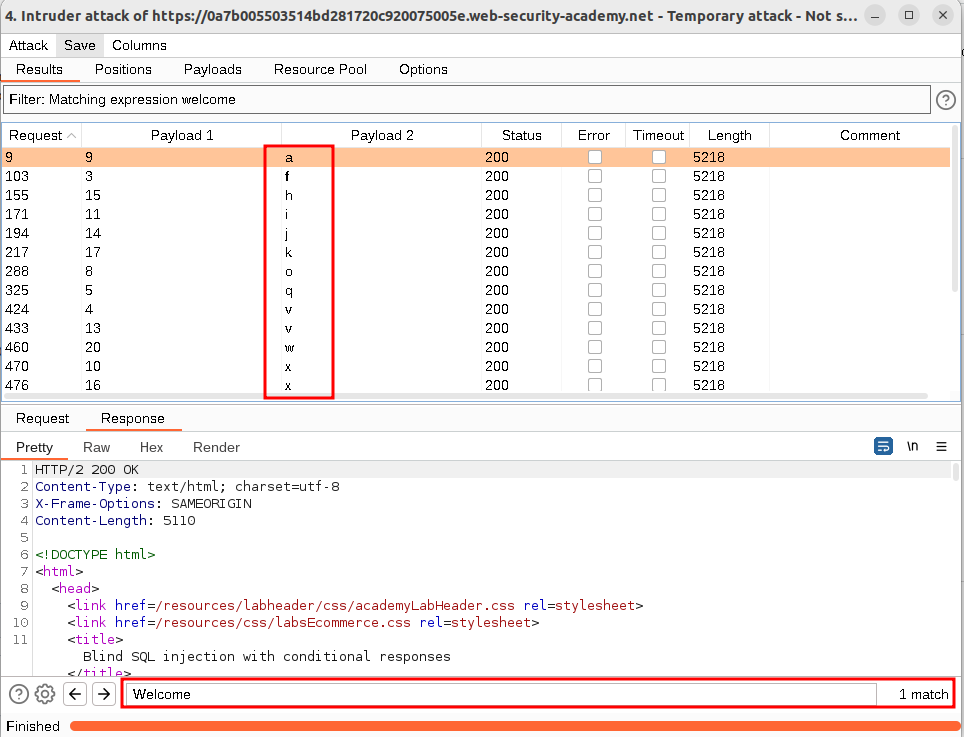This screenshot has height=737, width=964.
Task: Sort results by Length column
Action: (x=730, y=136)
